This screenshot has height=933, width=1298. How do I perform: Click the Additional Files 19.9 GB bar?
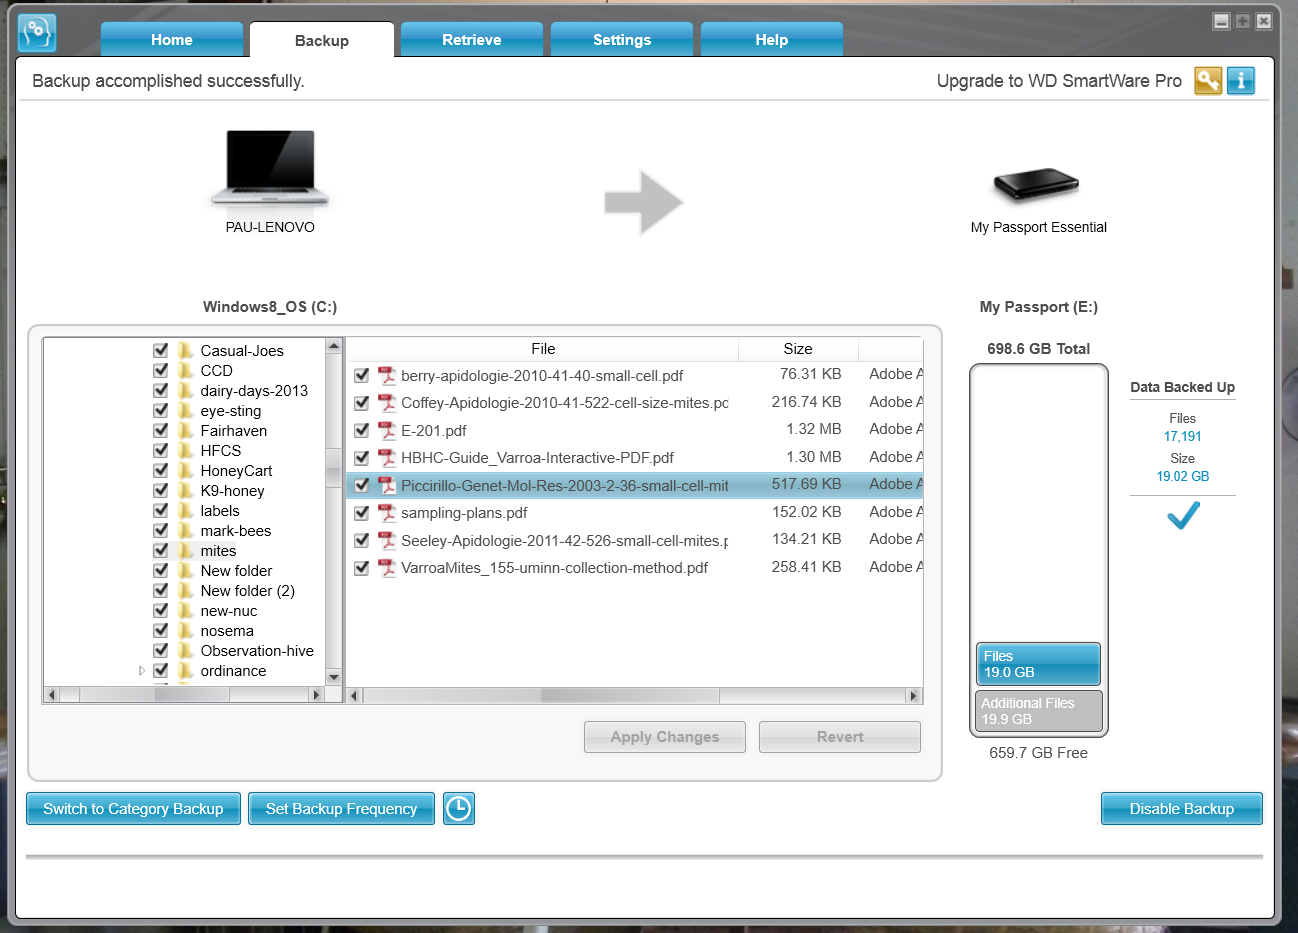point(1038,711)
